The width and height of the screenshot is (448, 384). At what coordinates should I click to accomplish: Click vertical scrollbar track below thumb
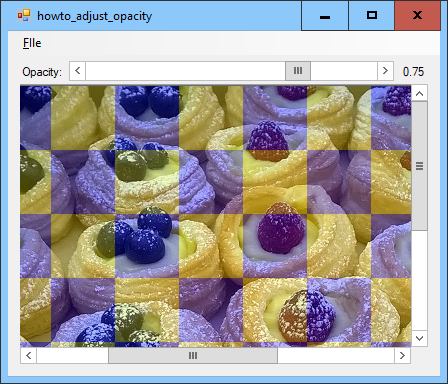[419, 280]
